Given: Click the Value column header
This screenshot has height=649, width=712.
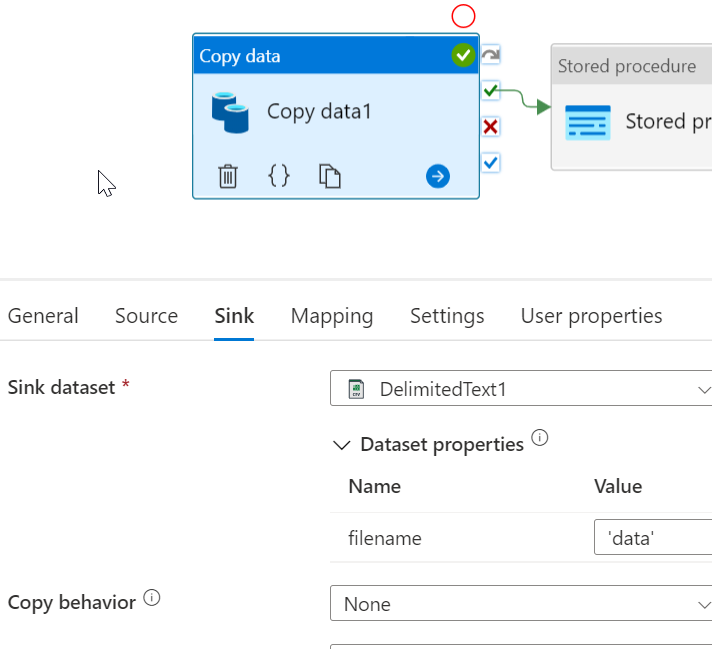Looking at the screenshot, I should pos(618,486).
